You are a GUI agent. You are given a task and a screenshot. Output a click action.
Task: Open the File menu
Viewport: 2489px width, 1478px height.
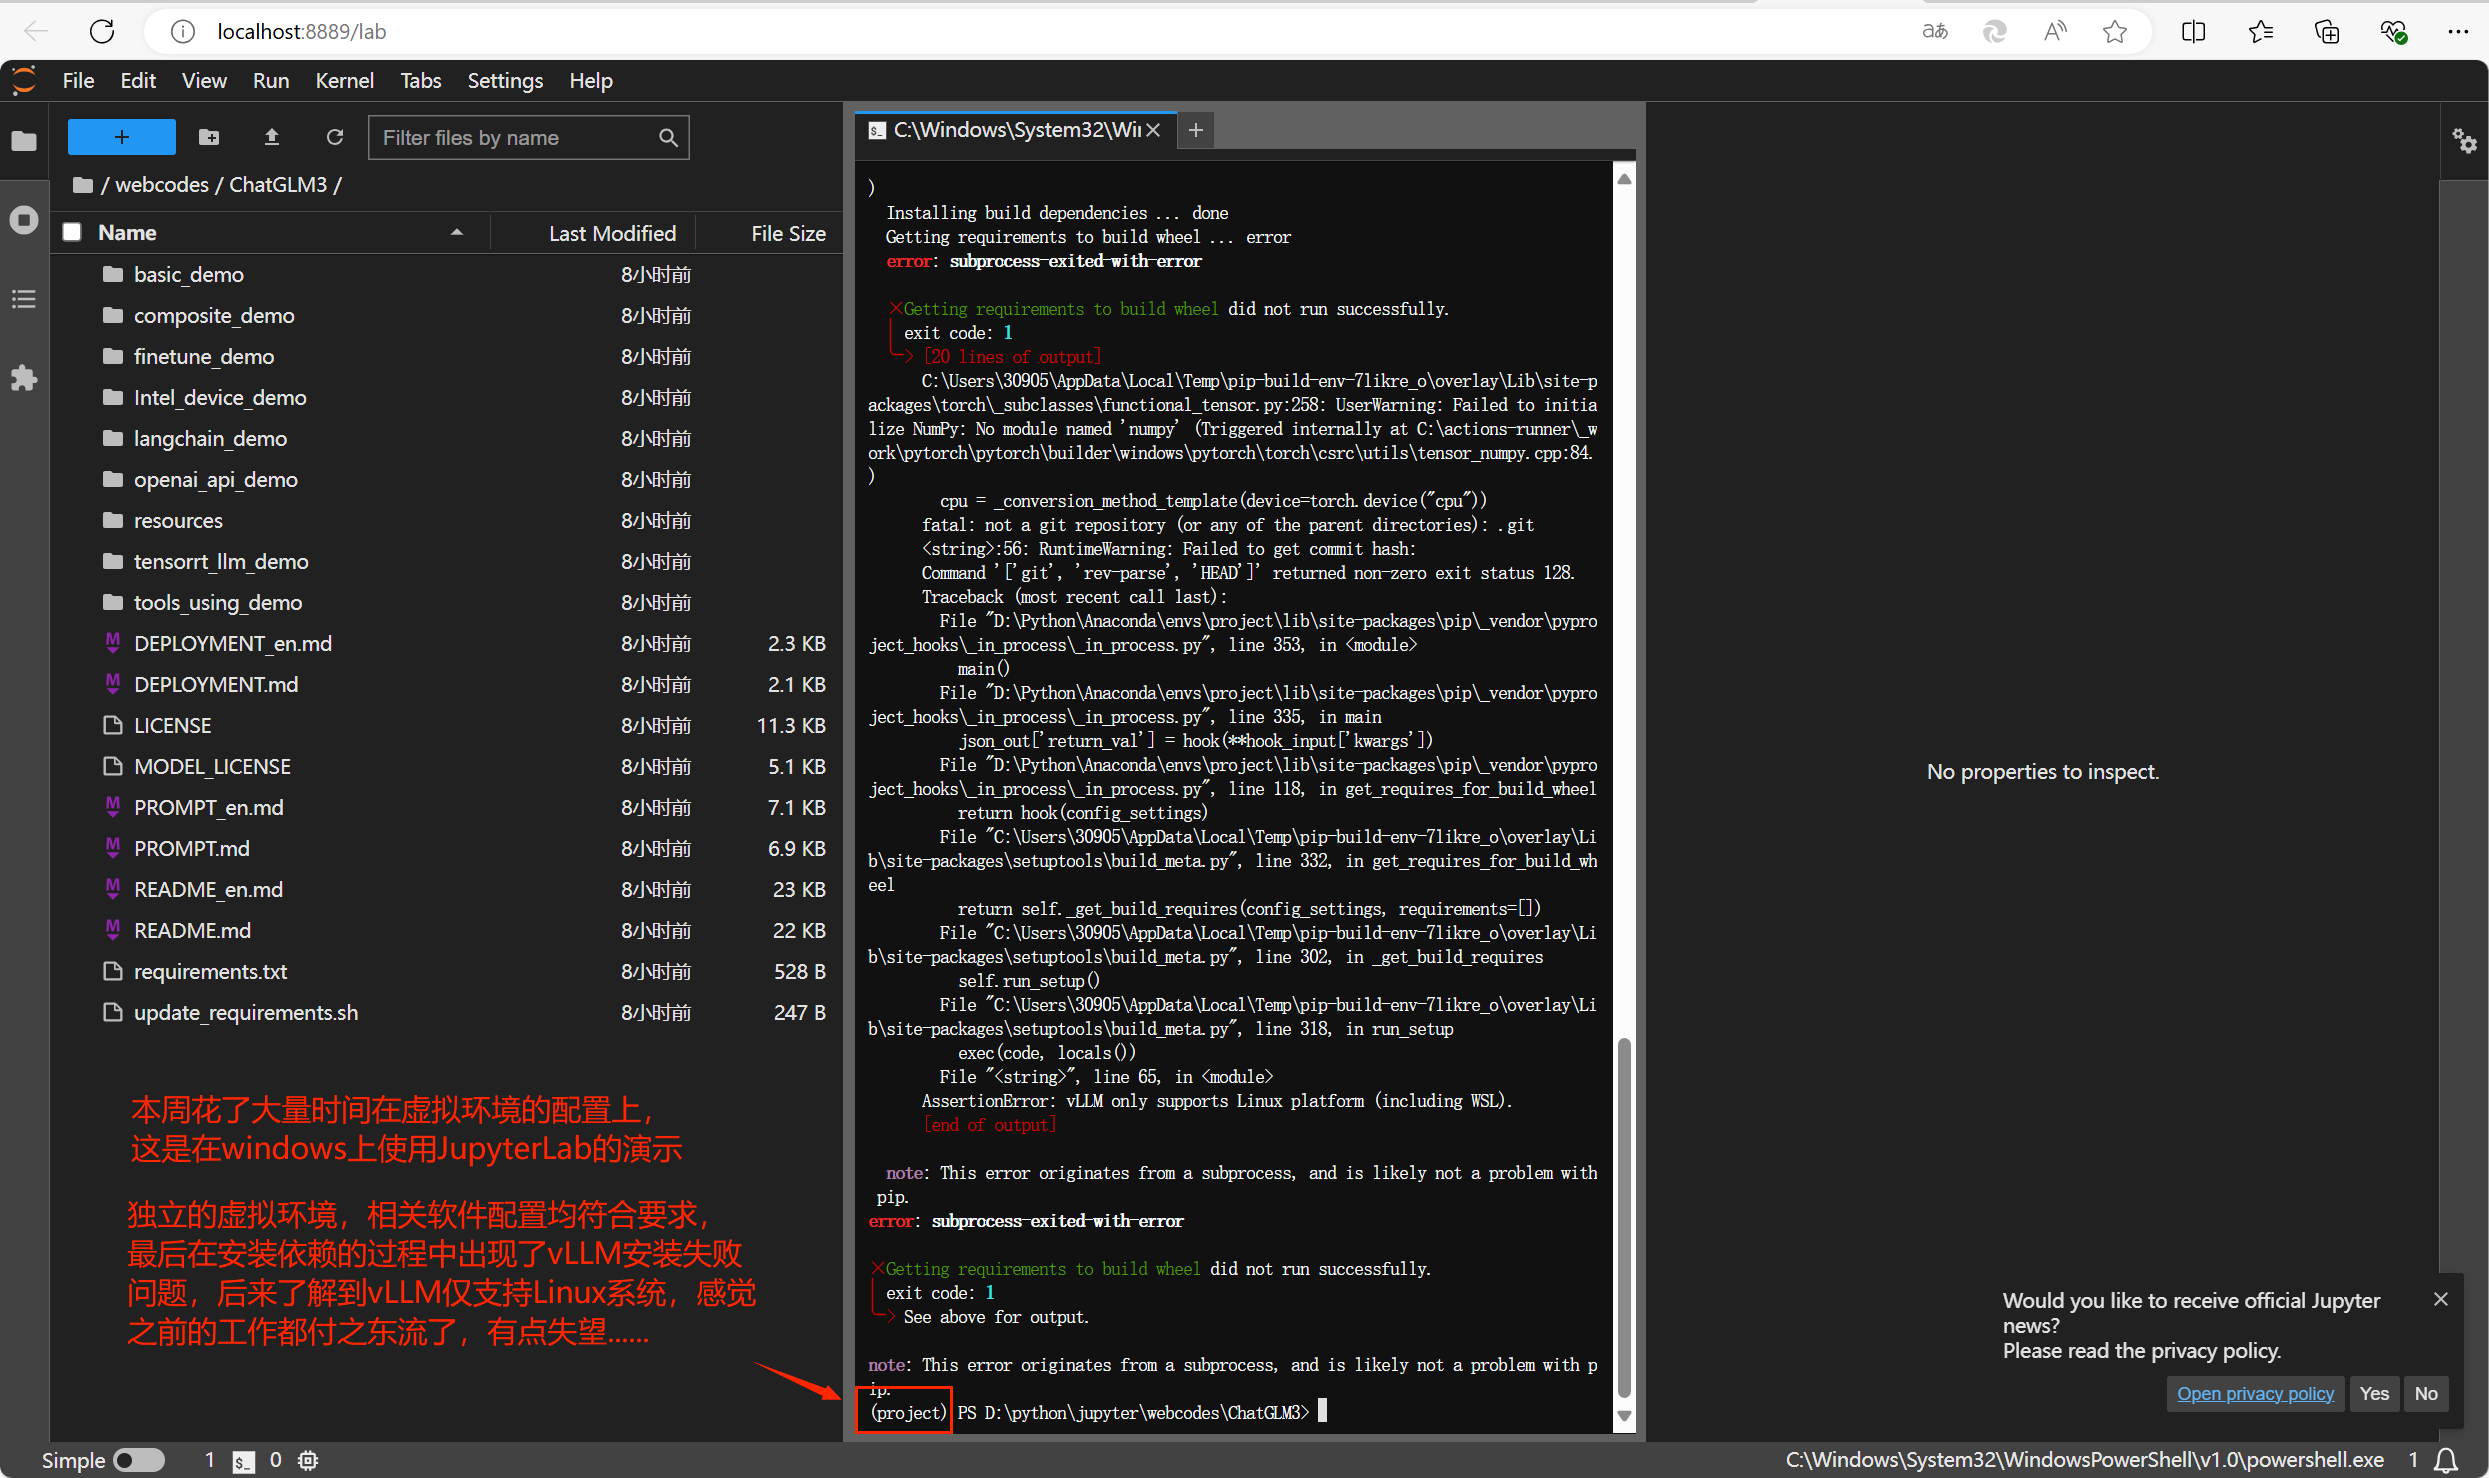78,81
